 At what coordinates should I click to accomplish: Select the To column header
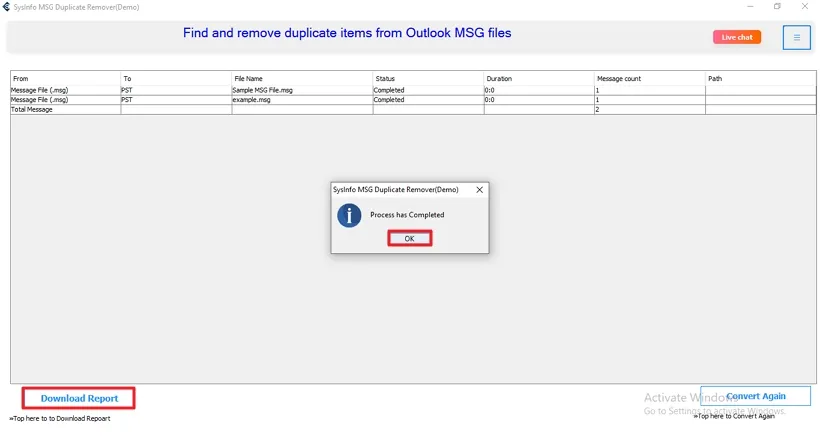(176, 78)
